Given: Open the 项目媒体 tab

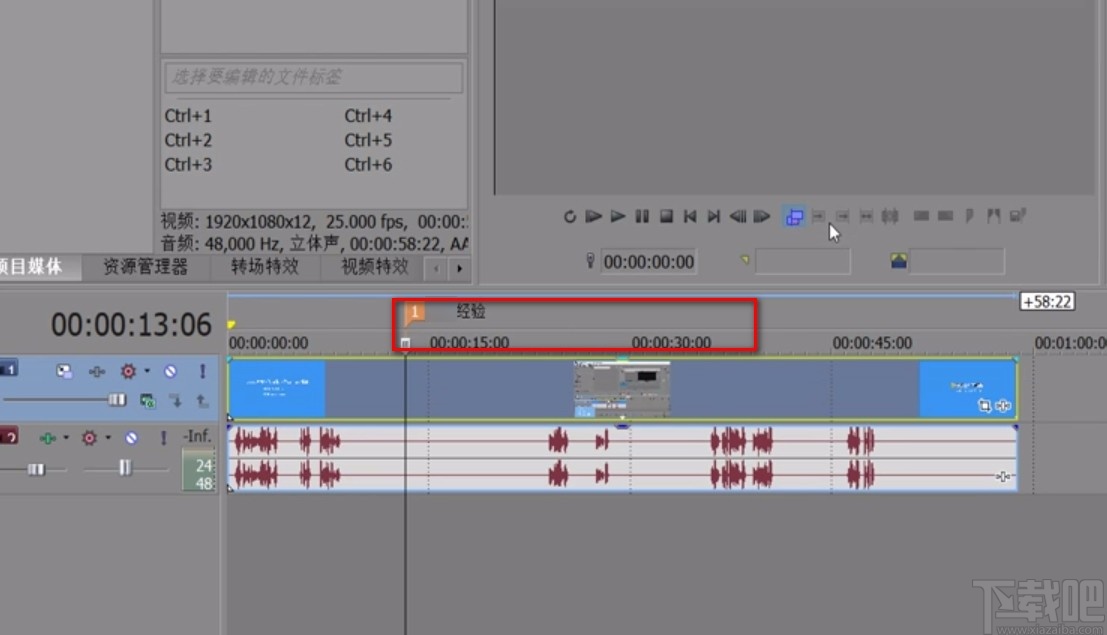Looking at the screenshot, I should click(x=32, y=267).
